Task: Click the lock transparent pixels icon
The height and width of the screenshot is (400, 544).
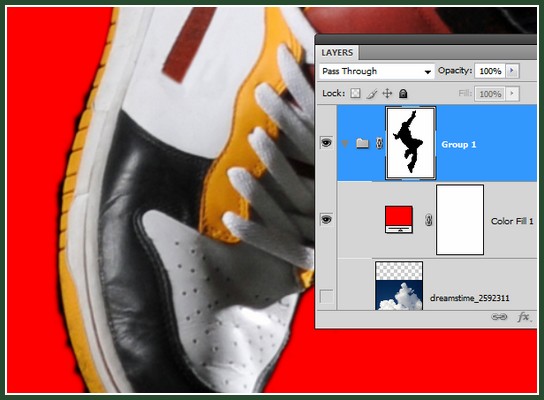Action: point(355,93)
